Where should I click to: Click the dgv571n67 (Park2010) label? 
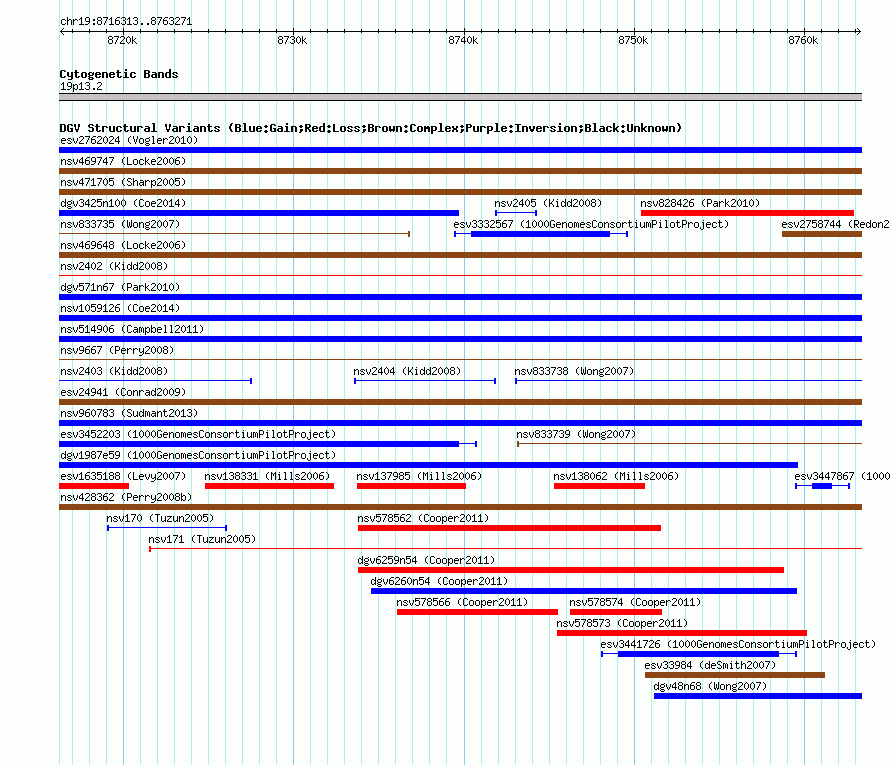[120, 287]
